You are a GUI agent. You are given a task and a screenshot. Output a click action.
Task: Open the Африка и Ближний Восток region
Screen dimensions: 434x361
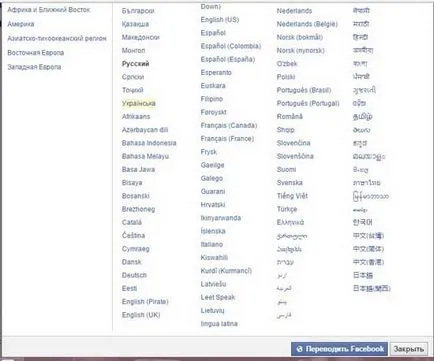click(x=49, y=10)
